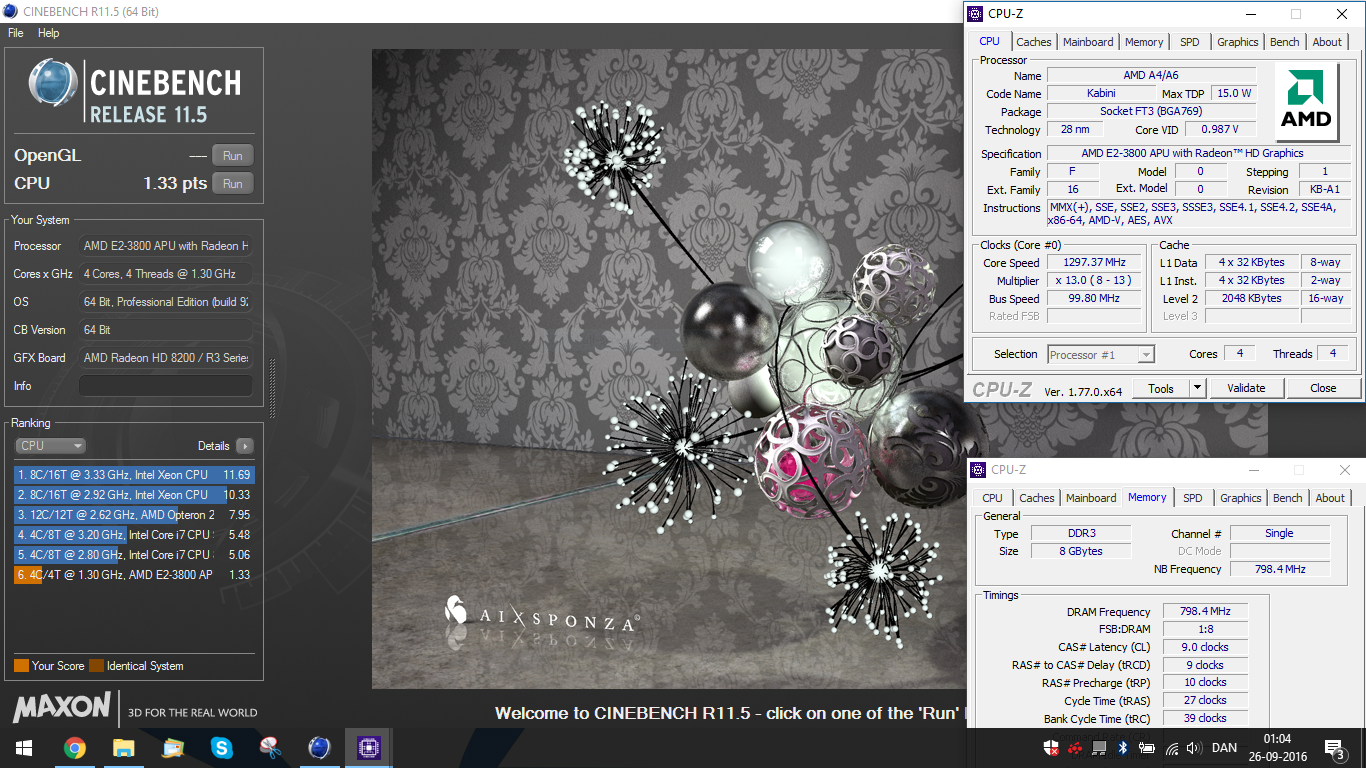
Task: Launch the Snipping Tool taskbar icon
Action: (x=270, y=747)
